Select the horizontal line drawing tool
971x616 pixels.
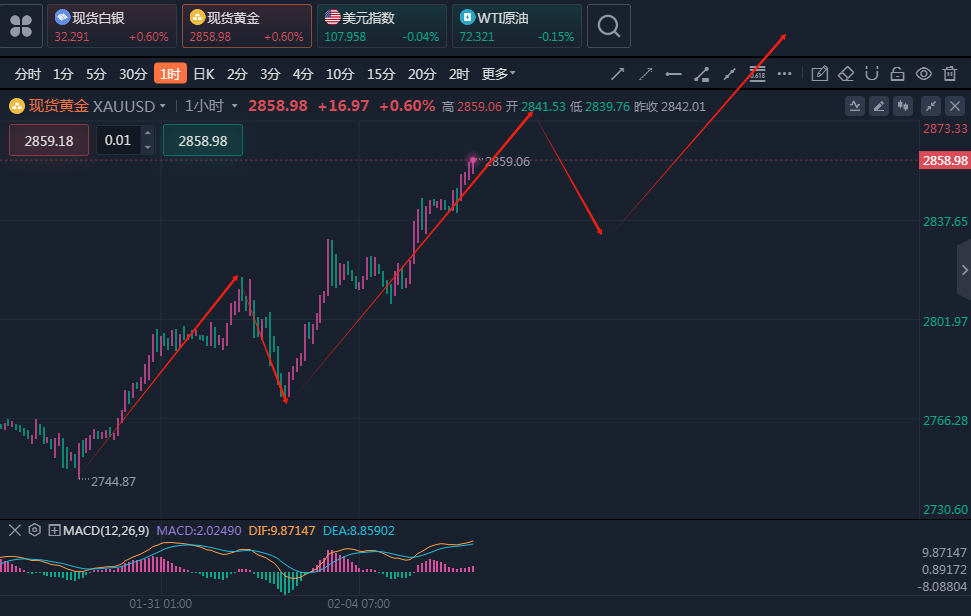tap(674, 74)
